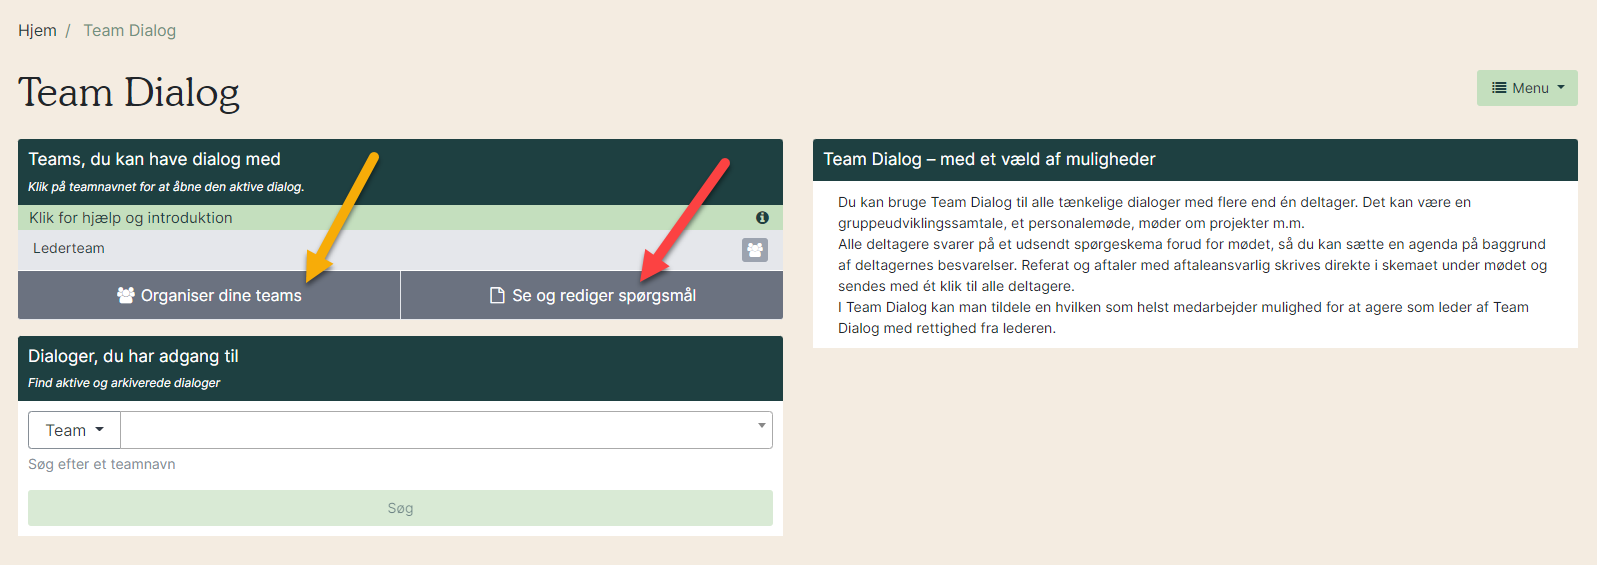The height and width of the screenshot is (565, 1597).
Task: Open the Lederteam active dialog
Action: point(69,248)
